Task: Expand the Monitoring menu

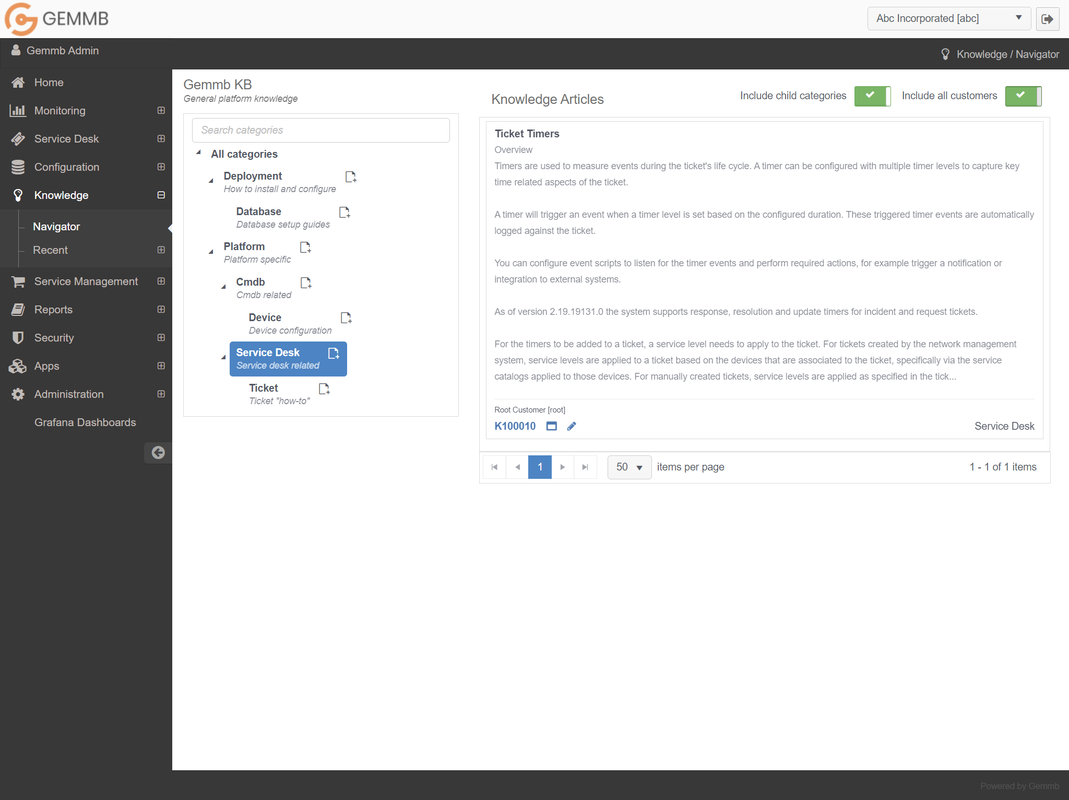Action: click(161, 110)
